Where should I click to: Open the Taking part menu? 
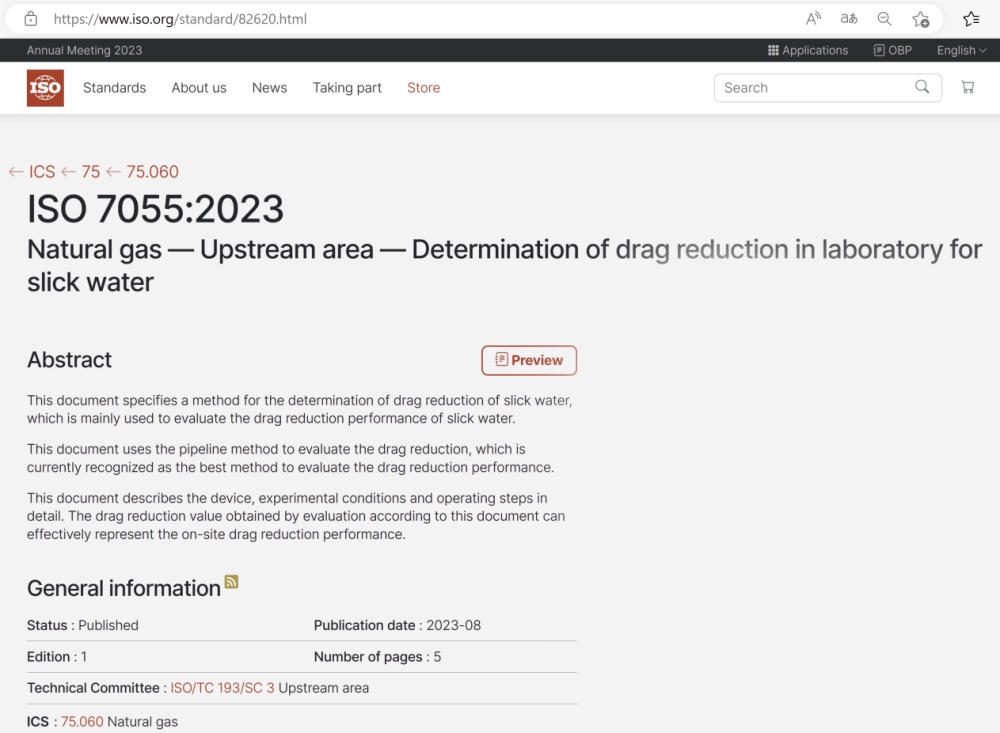[347, 88]
